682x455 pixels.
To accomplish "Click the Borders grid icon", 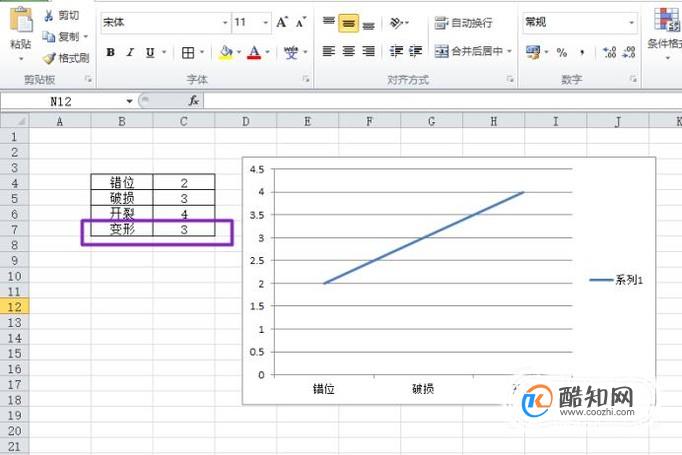I will tap(188, 53).
